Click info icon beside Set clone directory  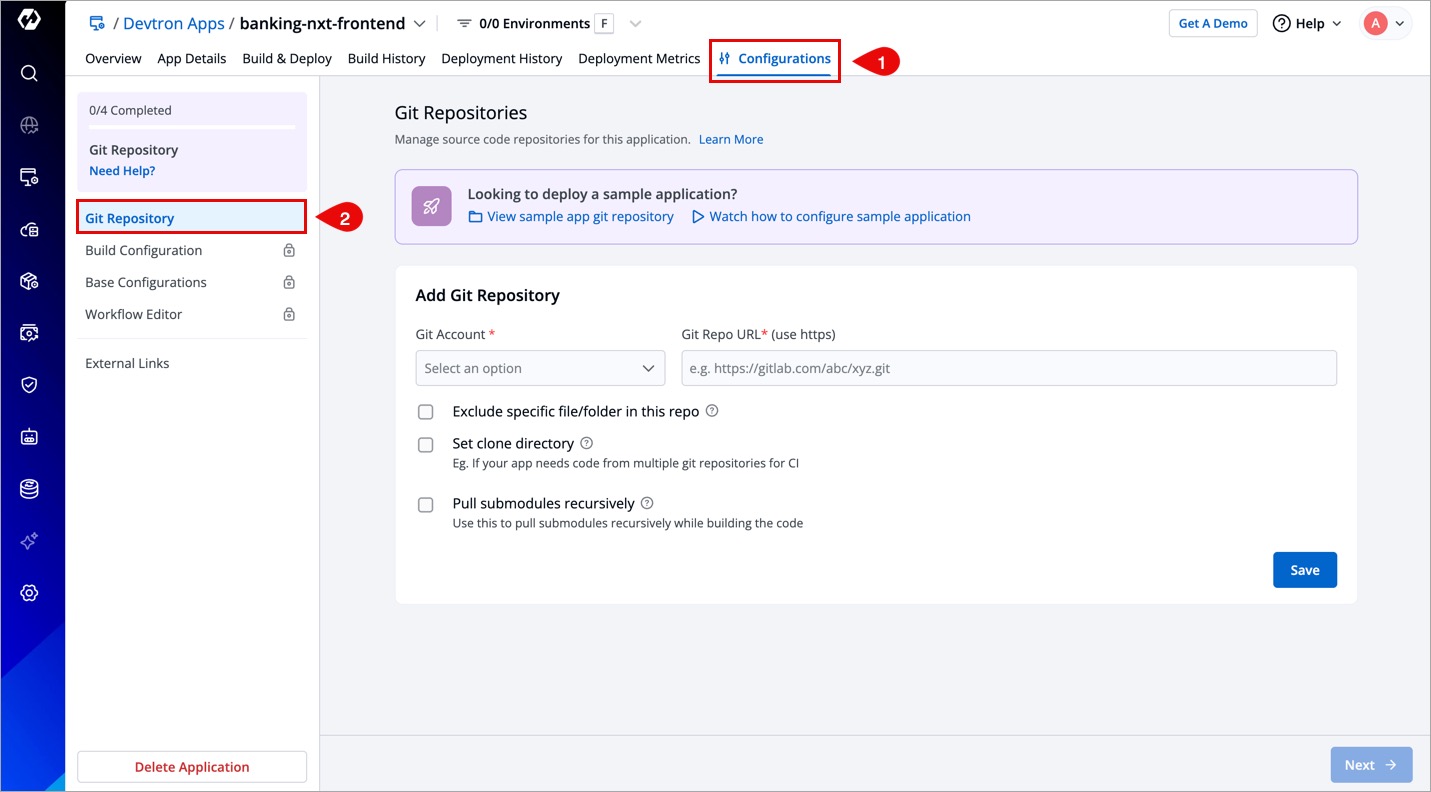point(587,443)
